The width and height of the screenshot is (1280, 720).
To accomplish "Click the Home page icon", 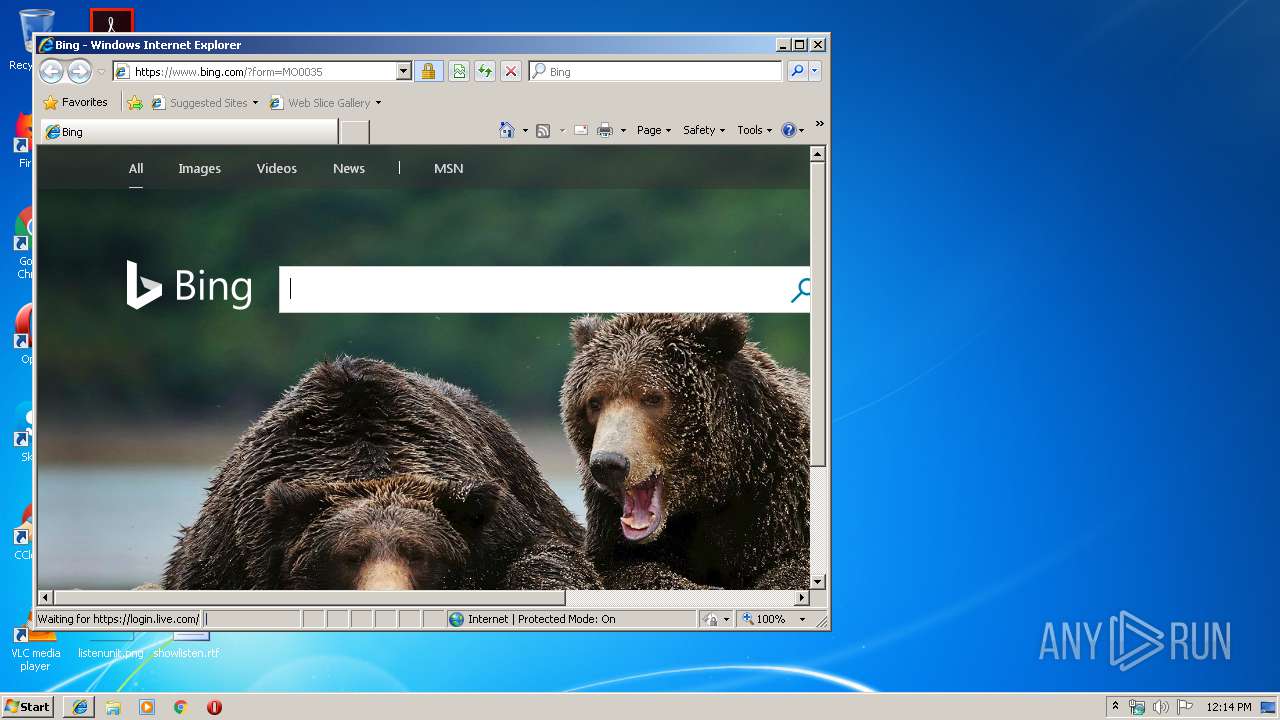I will tap(507, 130).
